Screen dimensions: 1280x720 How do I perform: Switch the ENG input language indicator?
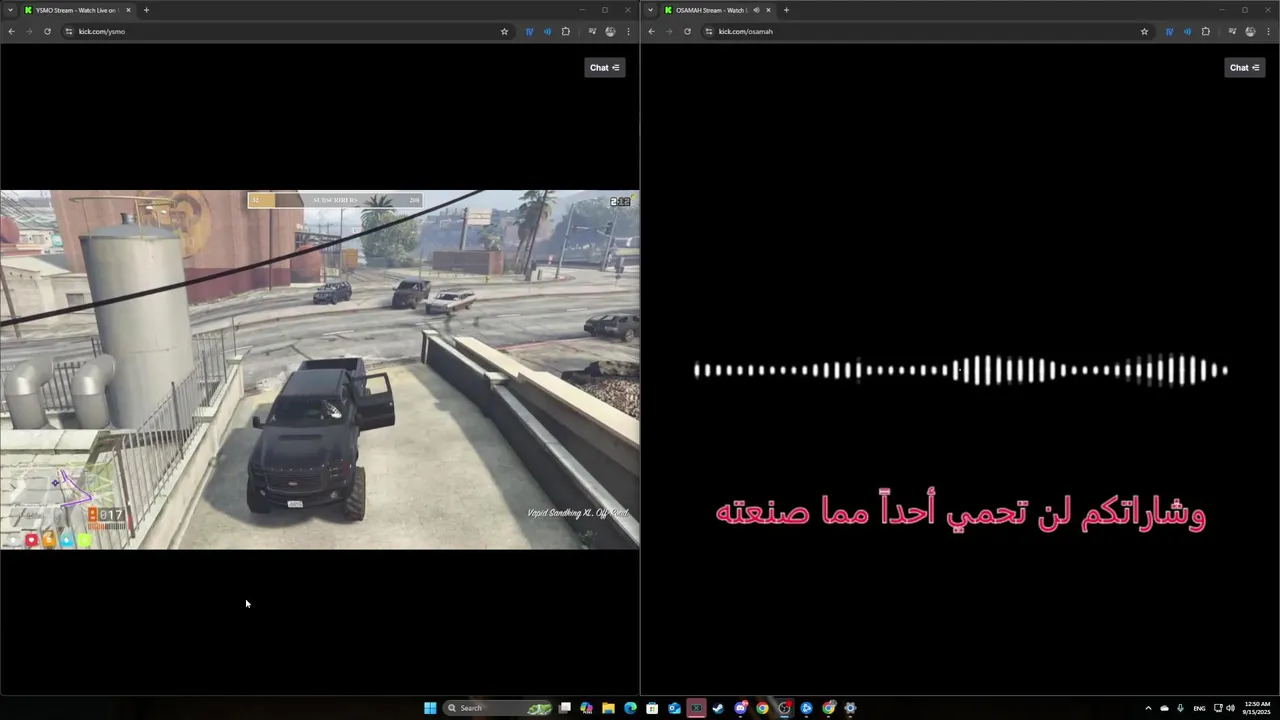coord(1199,708)
